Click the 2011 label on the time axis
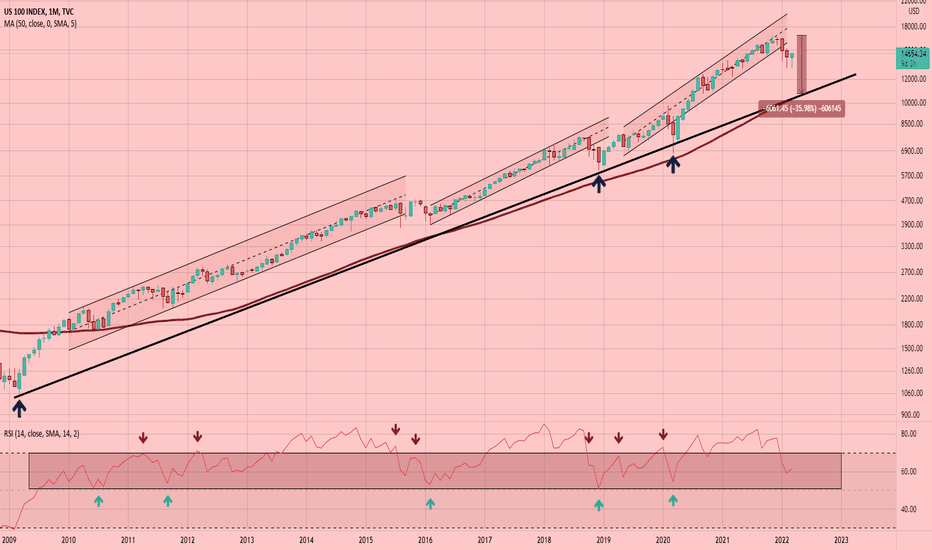This screenshot has height=550, width=932. [x=128, y=539]
